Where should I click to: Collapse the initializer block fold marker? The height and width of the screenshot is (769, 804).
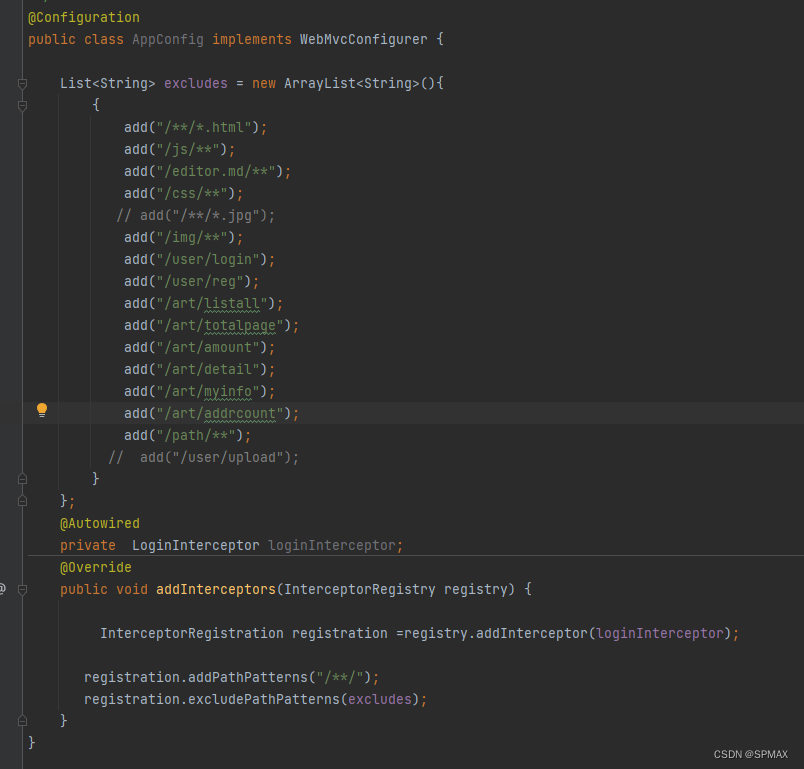tap(22, 106)
